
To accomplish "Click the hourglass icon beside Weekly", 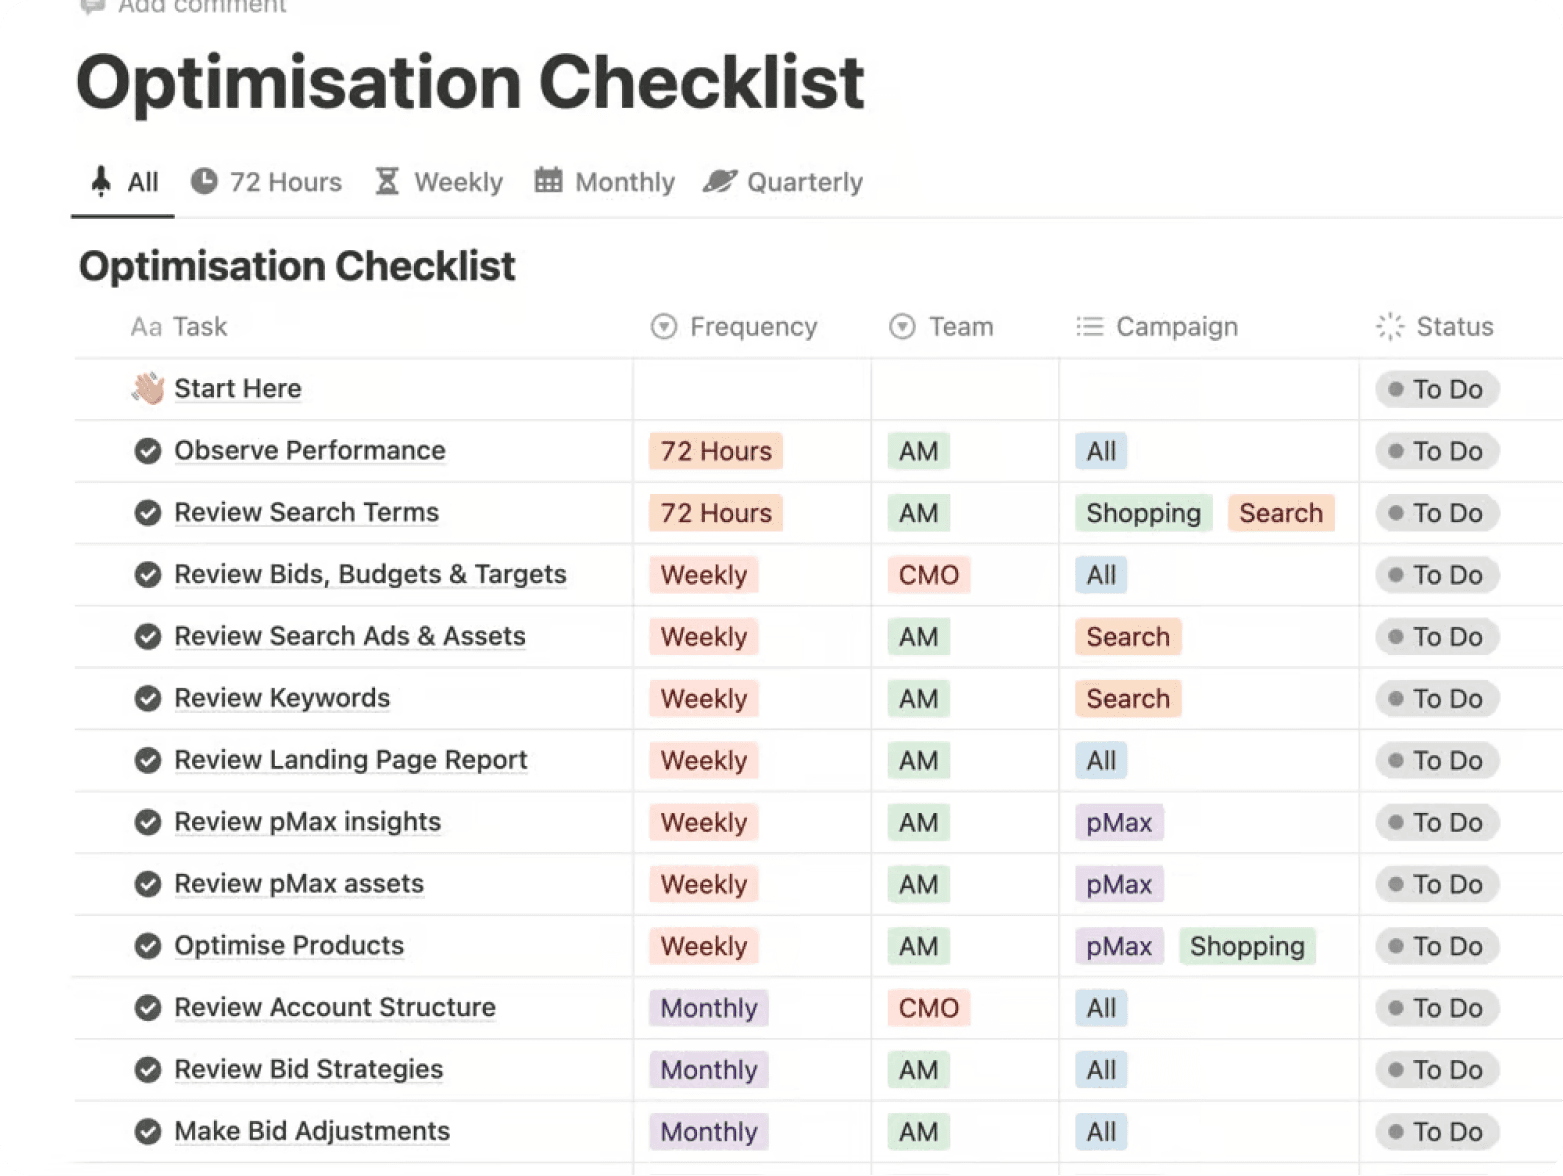I will (x=387, y=181).
